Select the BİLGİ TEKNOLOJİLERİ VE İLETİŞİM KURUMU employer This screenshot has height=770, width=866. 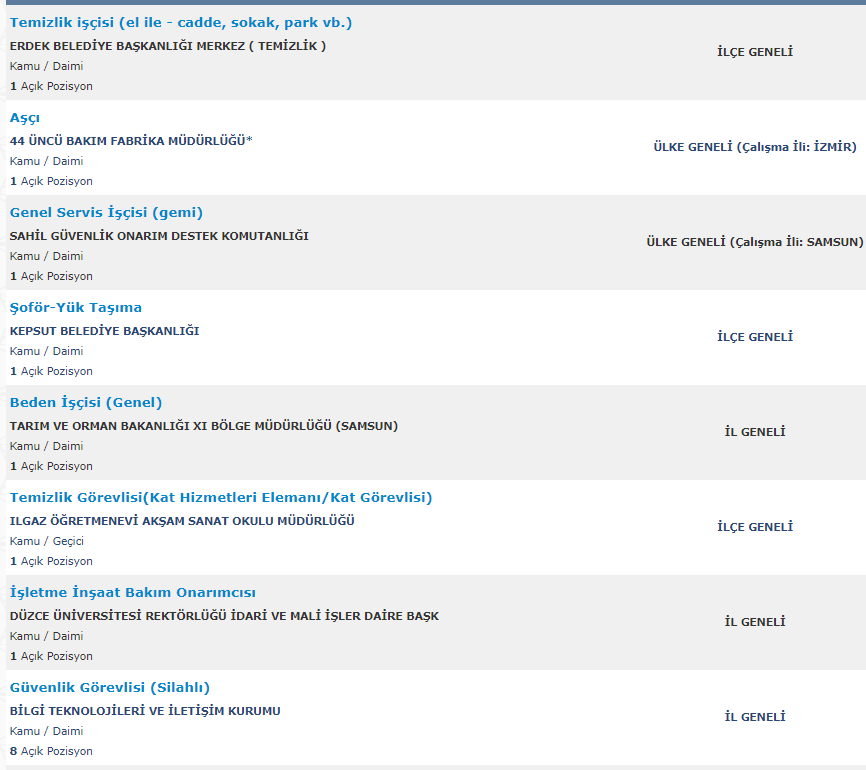point(145,711)
